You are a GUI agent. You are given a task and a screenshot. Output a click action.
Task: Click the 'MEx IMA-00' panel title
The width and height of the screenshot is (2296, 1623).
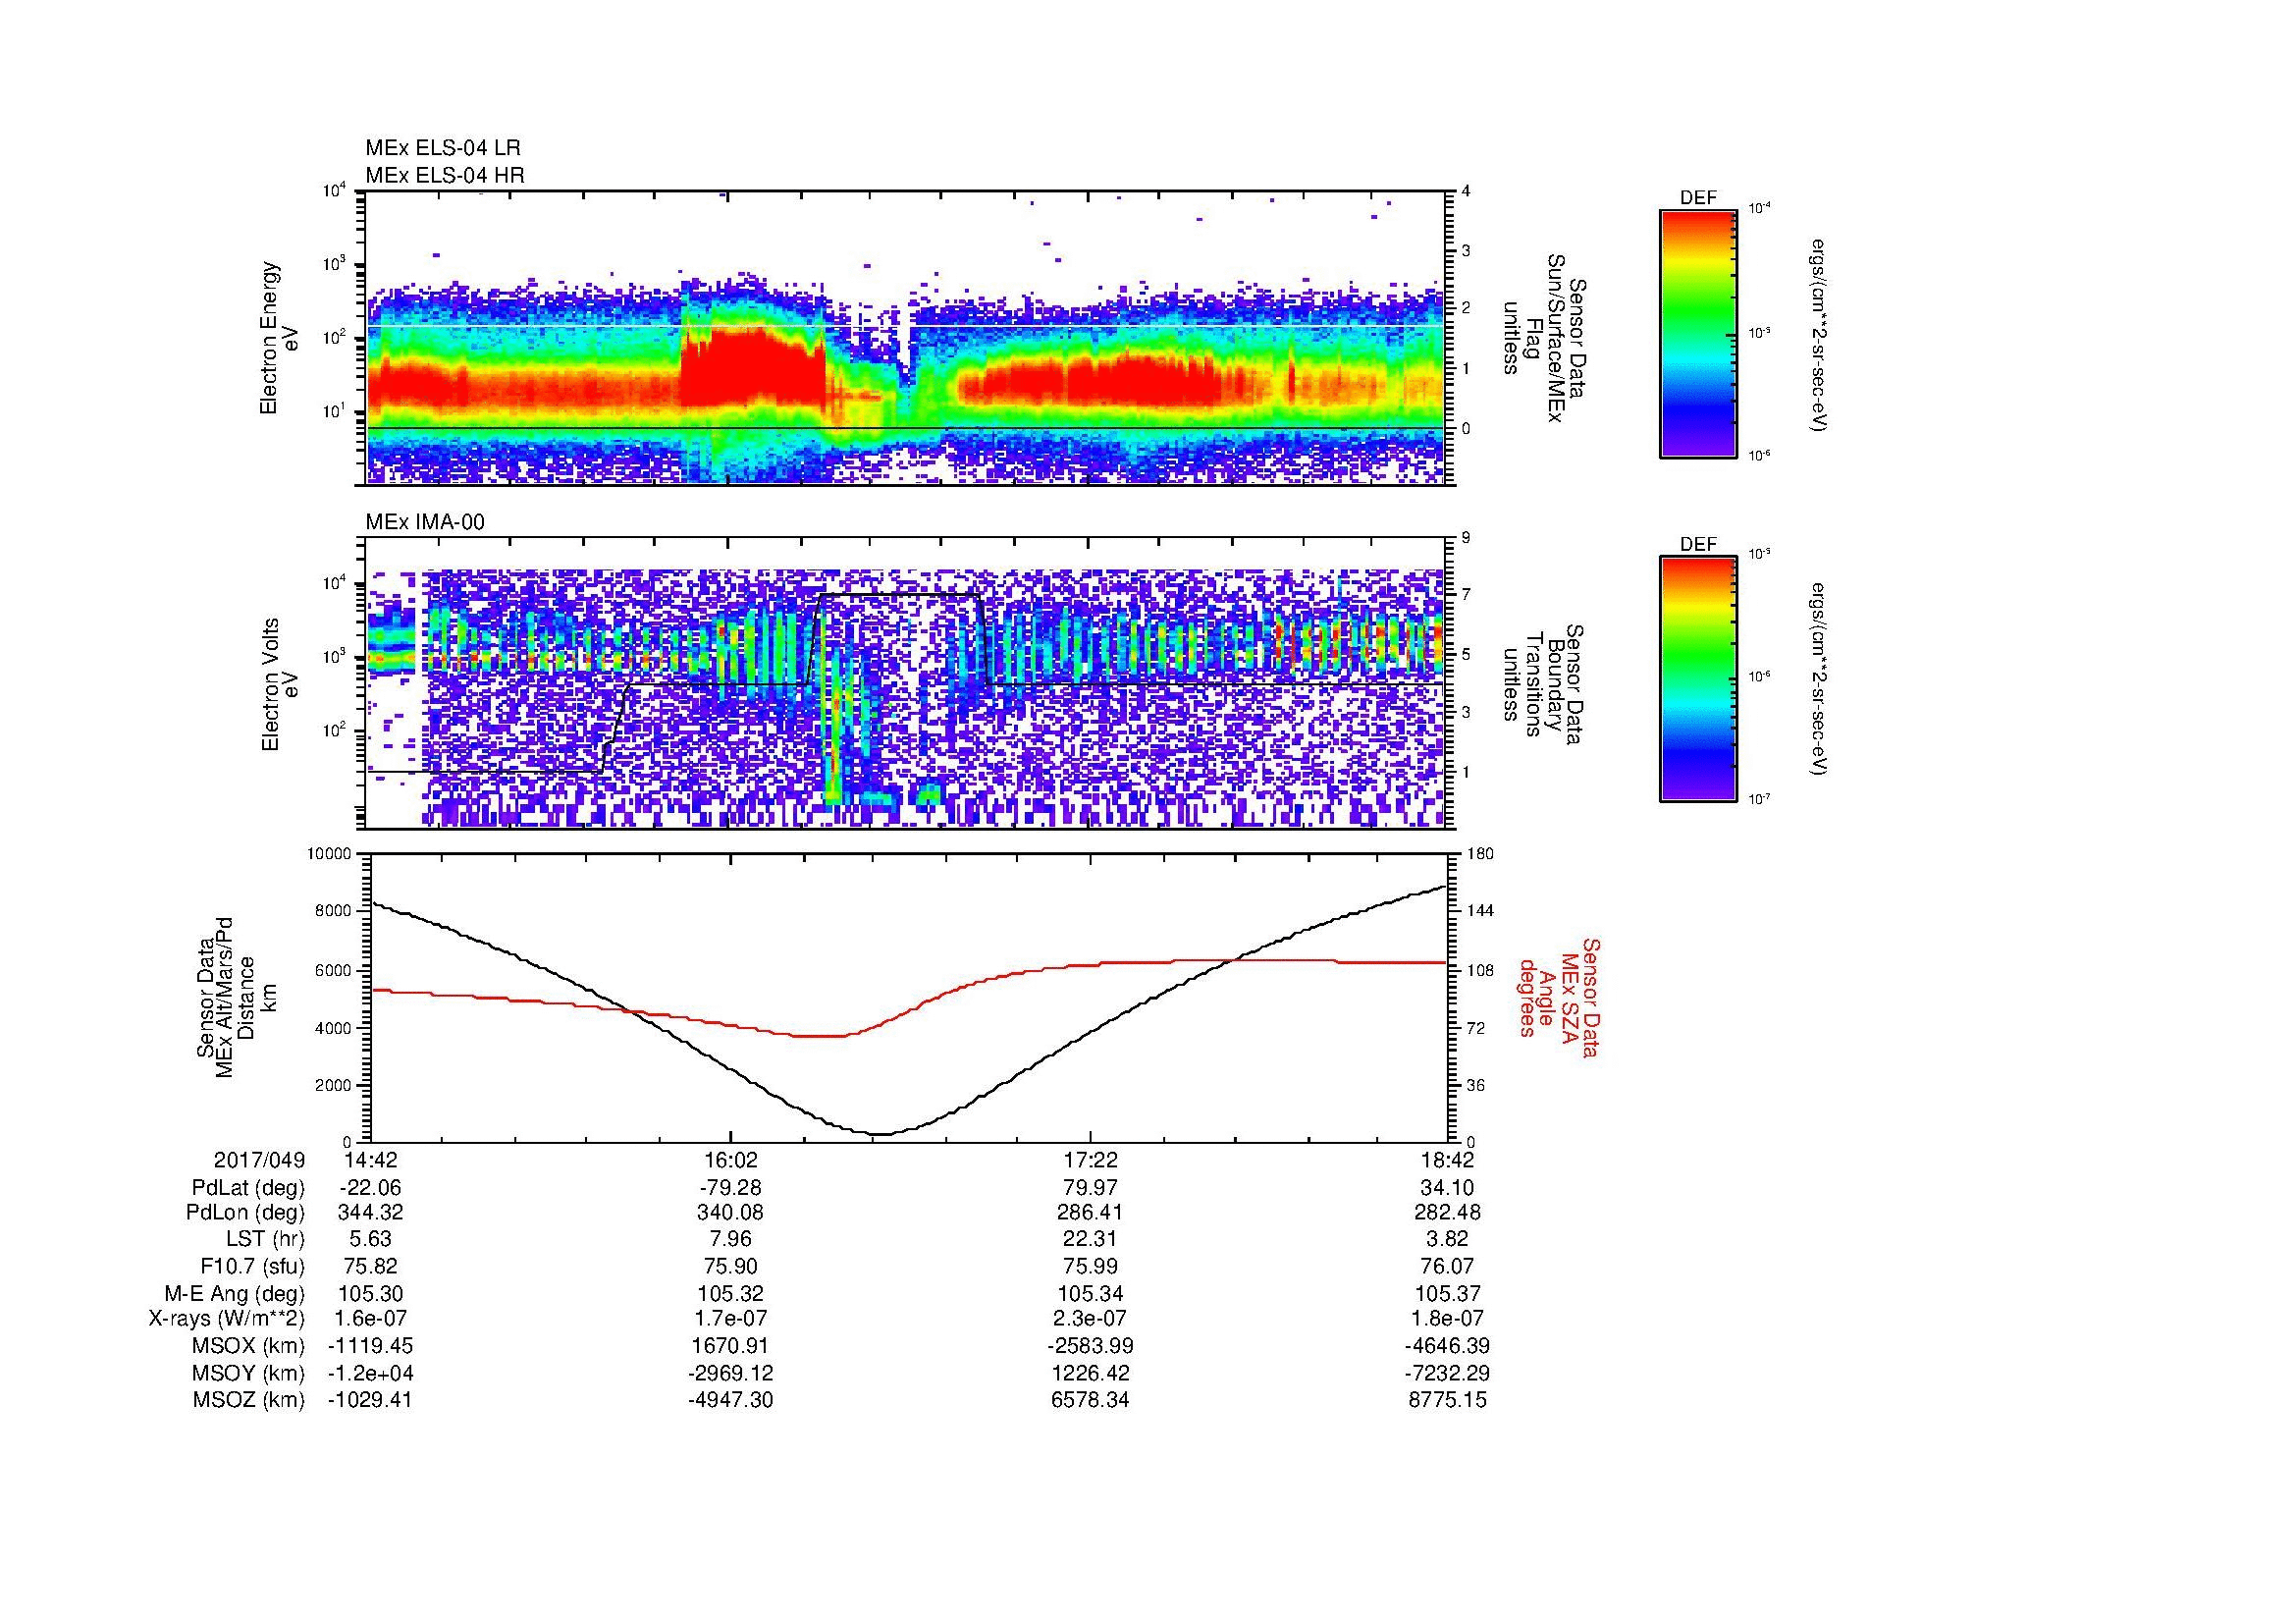(x=425, y=522)
